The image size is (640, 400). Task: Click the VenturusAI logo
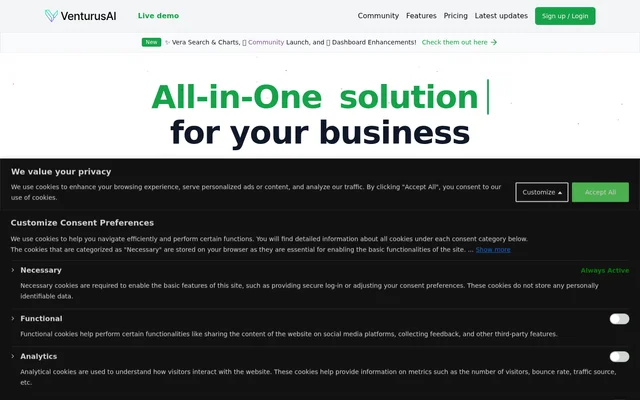(80, 16)
